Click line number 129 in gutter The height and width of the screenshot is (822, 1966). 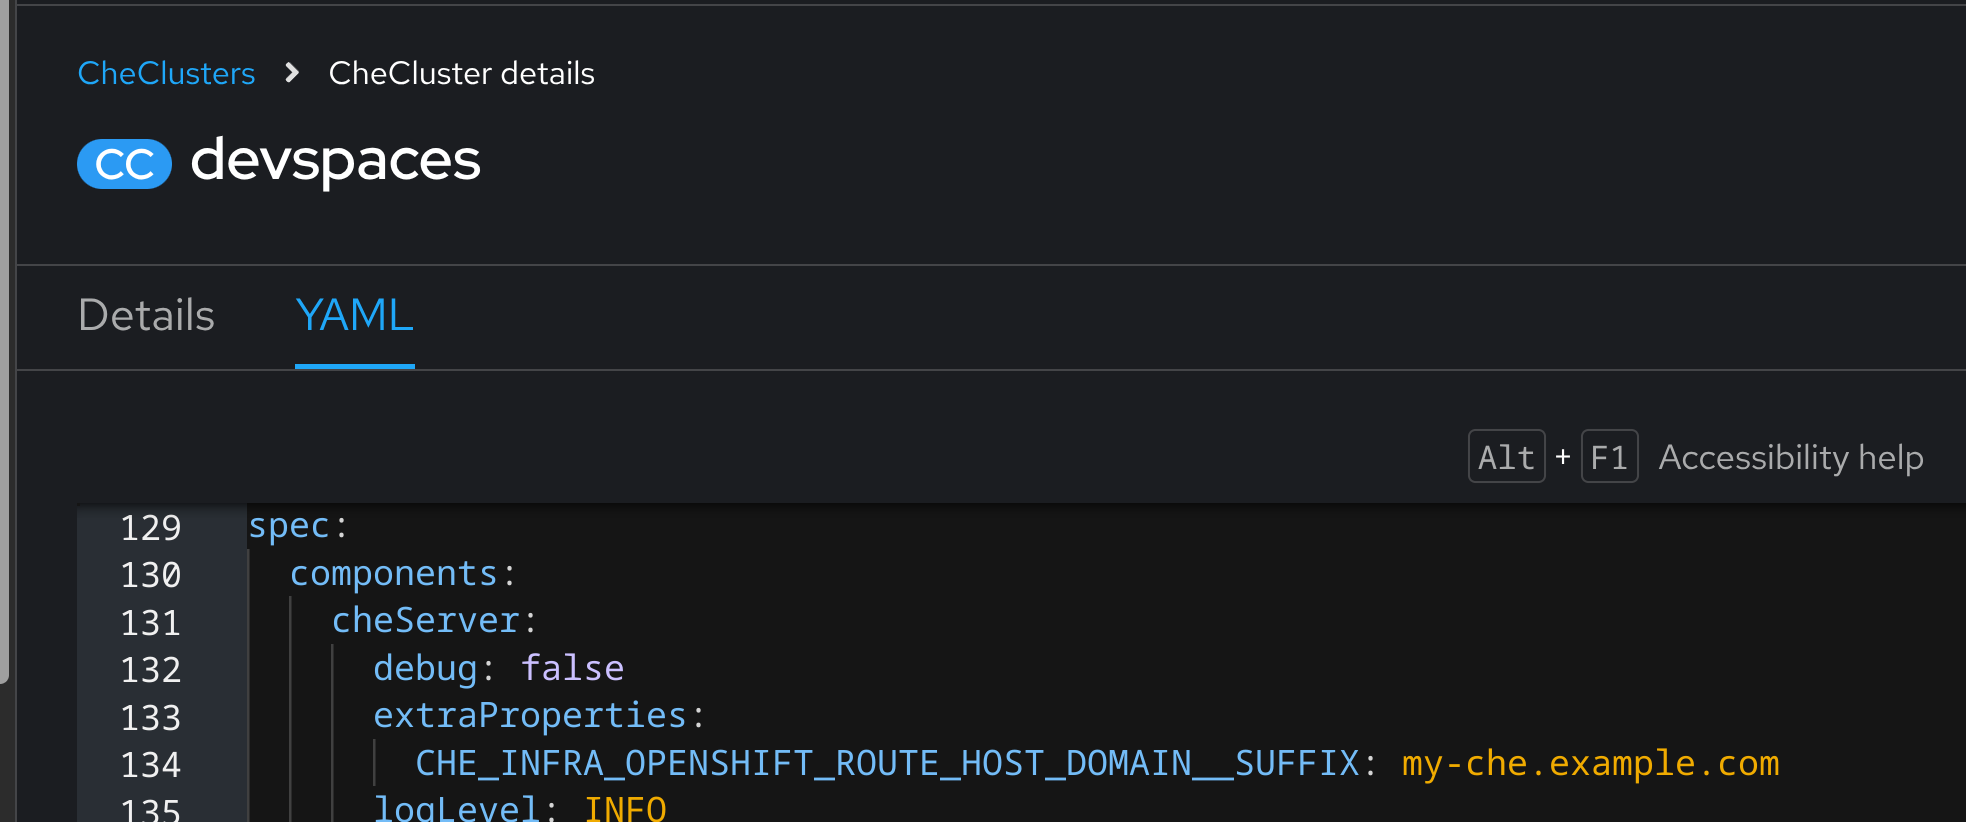point(150,527)
